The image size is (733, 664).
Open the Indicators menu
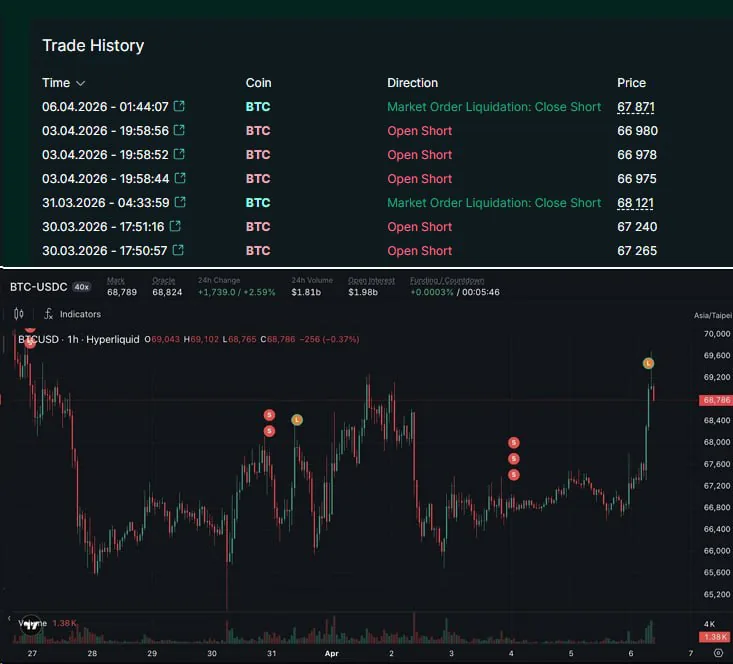(73, 314)
